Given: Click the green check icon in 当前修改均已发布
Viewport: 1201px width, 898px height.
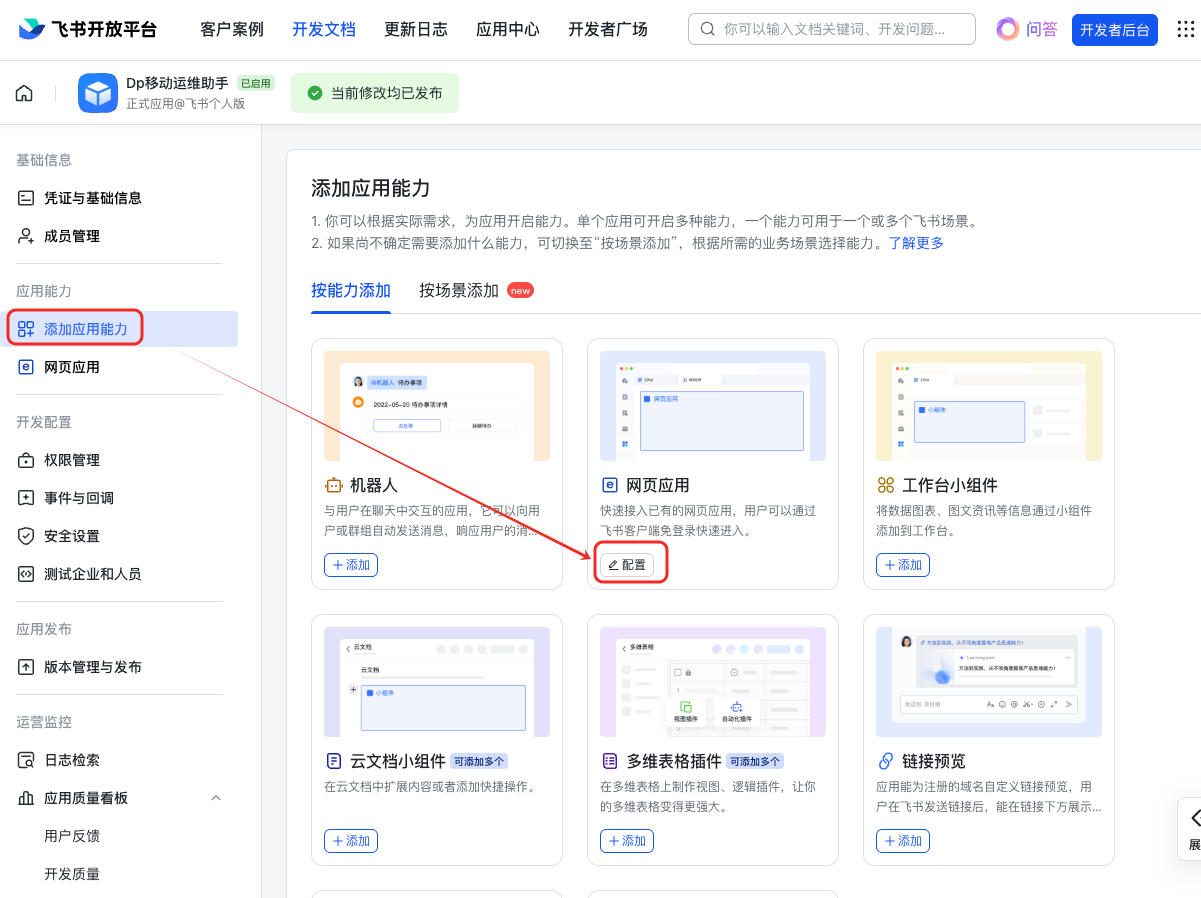Looking at the screenshot, I should pyautogui.click(x=315, y=93).
